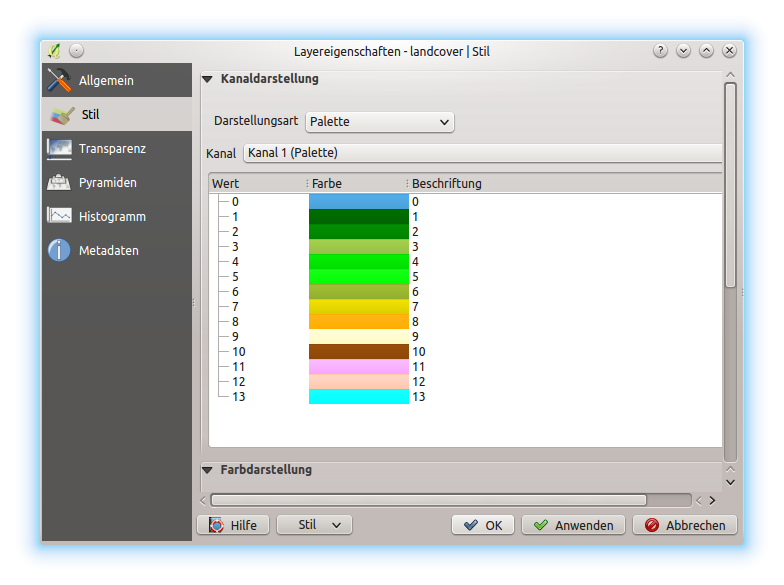Expand the Farbdarstellung section
Screen dimensions: 784x585
click(208, 470)
